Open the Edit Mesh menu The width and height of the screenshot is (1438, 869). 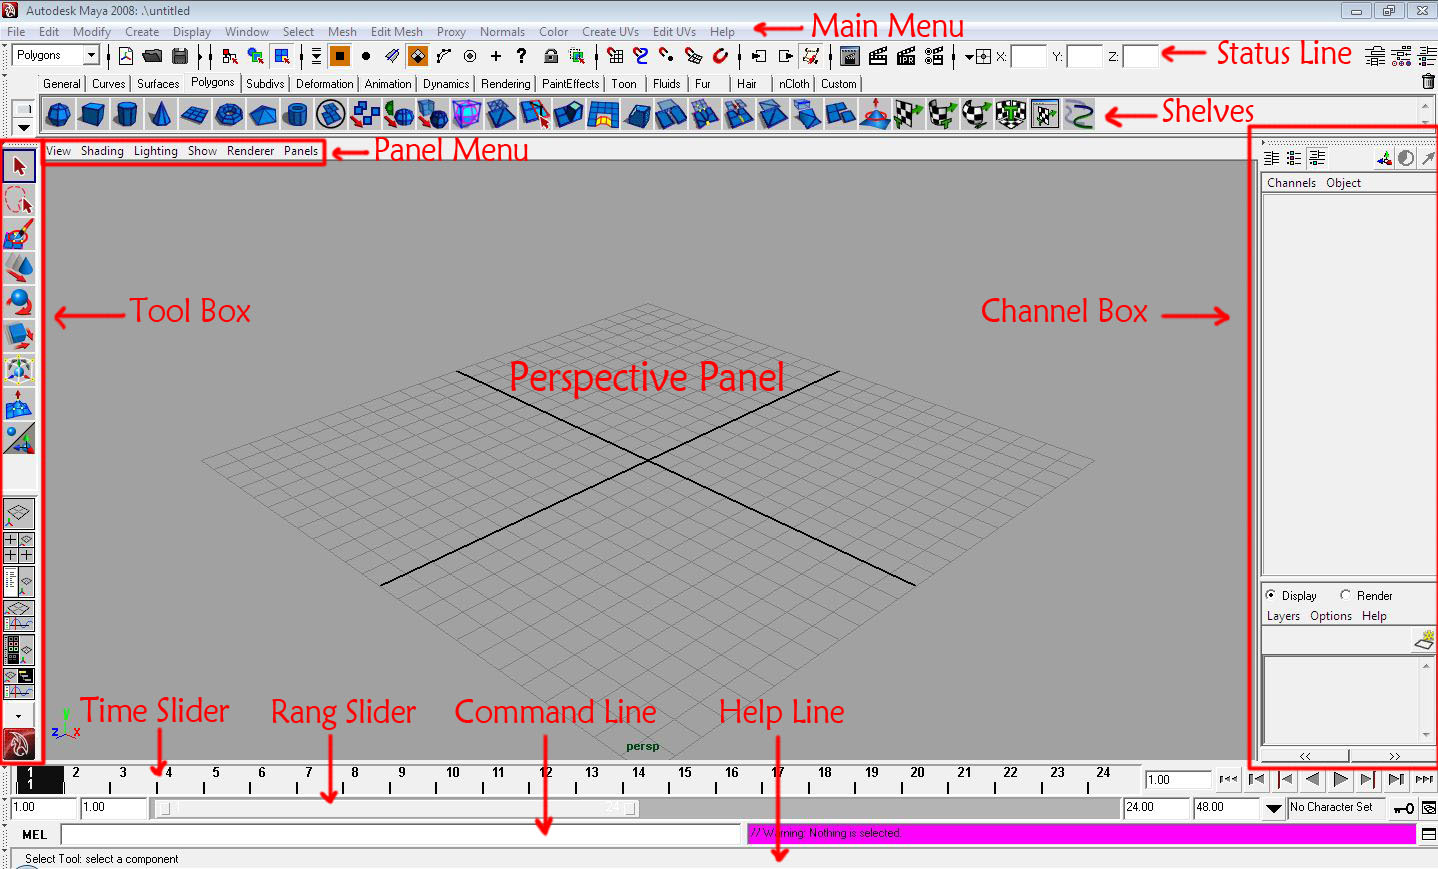396,32
